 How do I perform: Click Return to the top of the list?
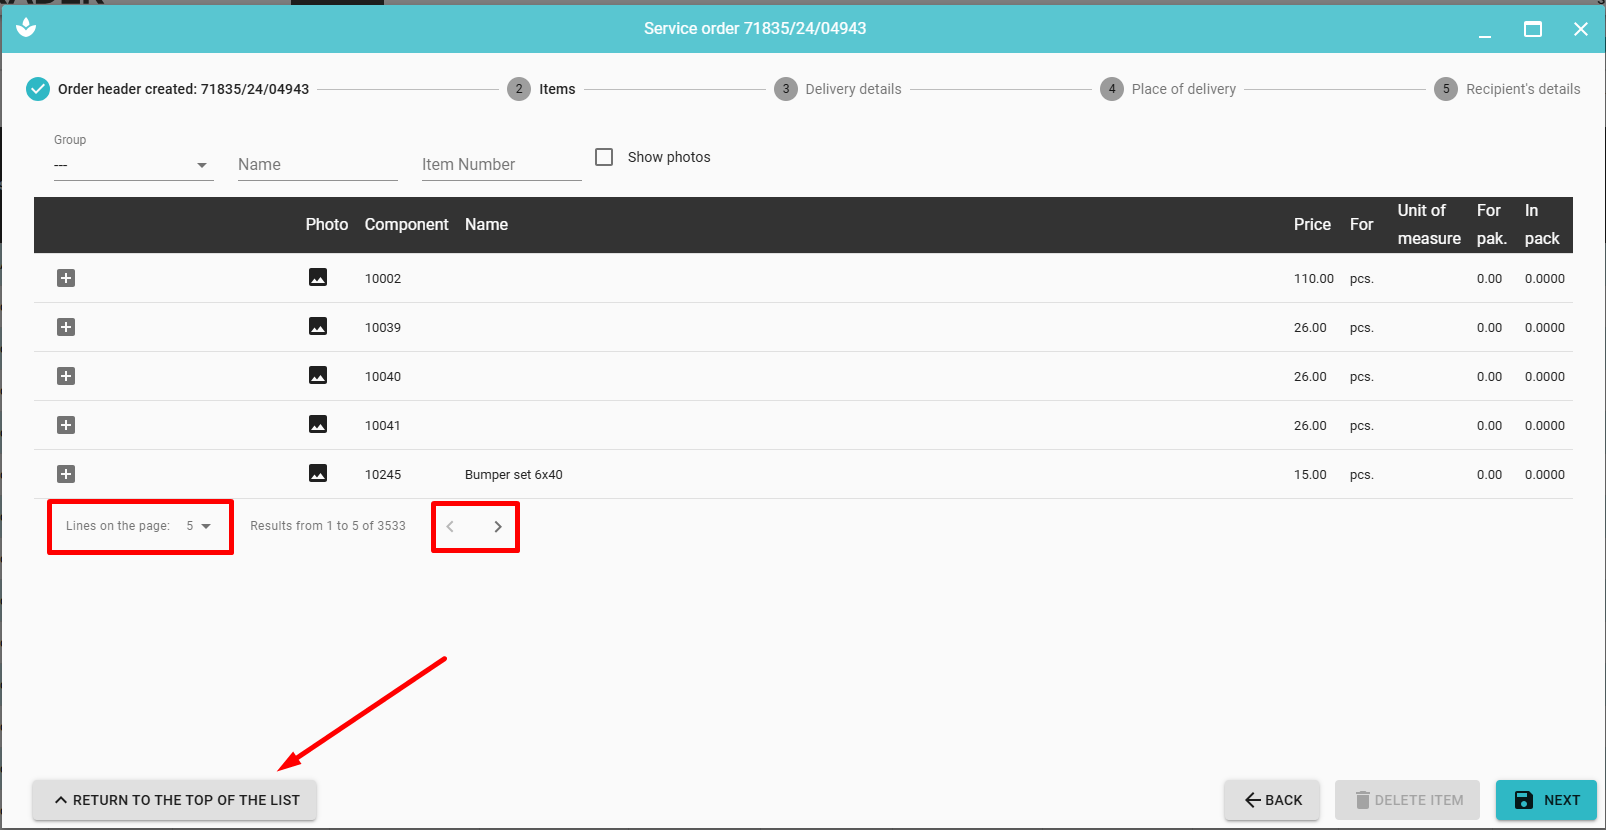click(175, 800)
